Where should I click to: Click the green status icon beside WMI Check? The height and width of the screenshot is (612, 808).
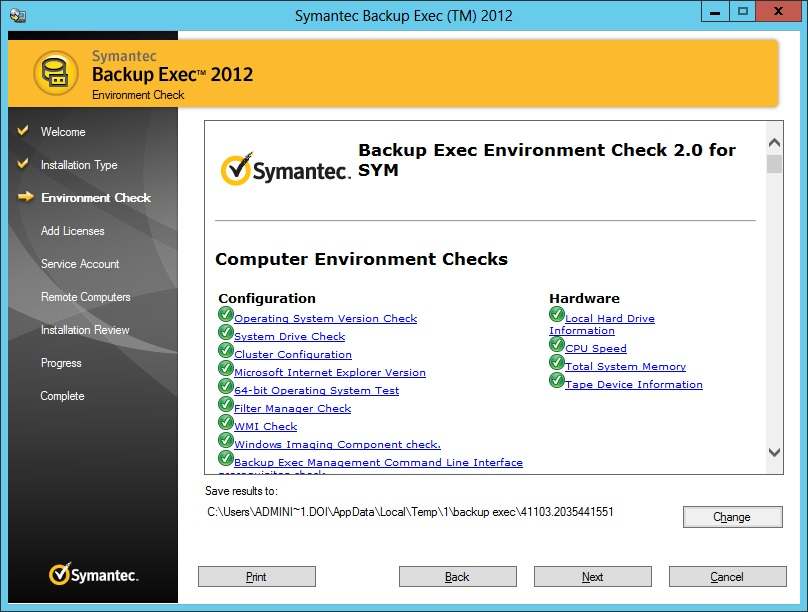226,425
